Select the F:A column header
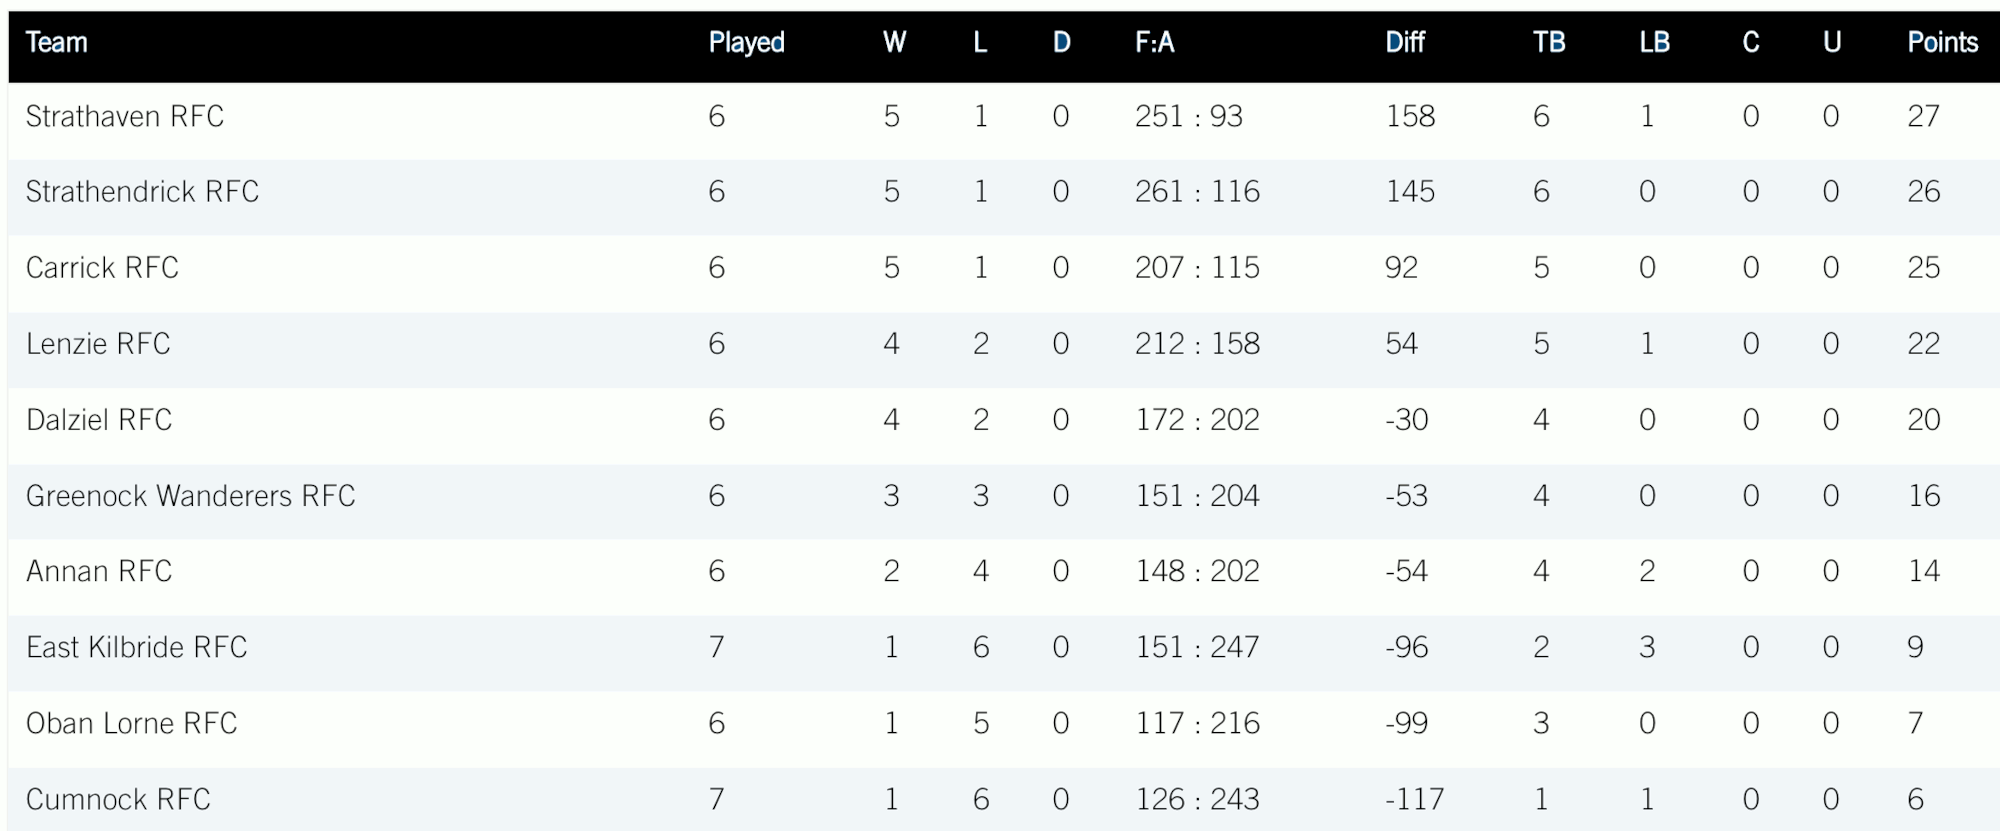This screenshot has width=2000, height=831. (1154, 42)
